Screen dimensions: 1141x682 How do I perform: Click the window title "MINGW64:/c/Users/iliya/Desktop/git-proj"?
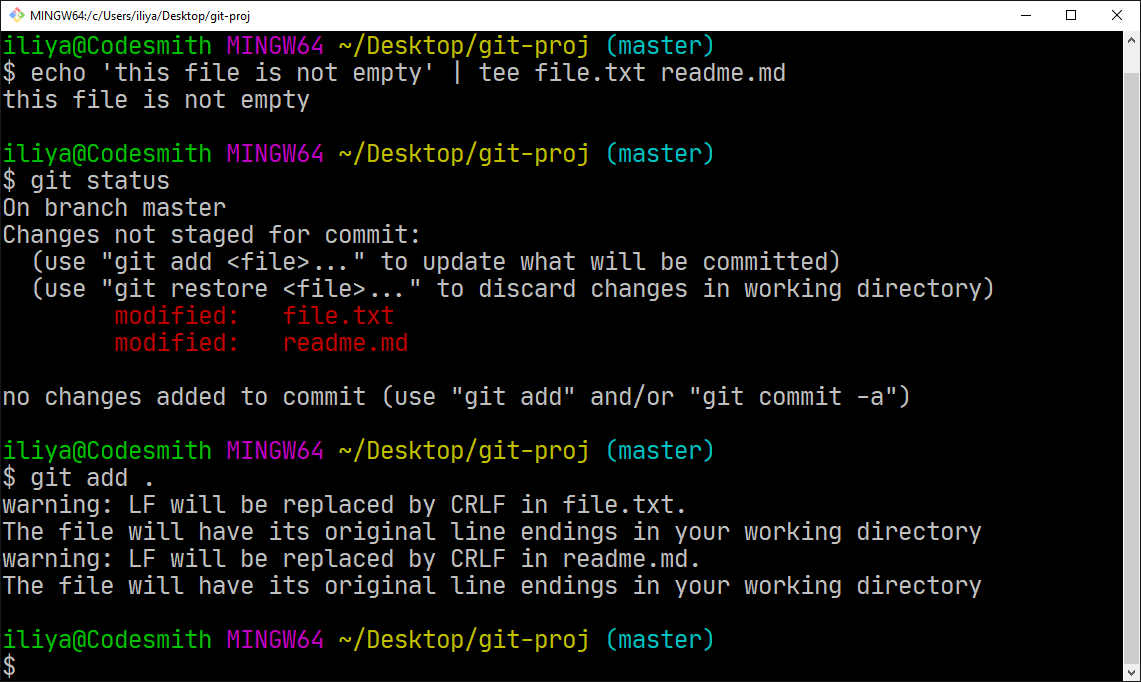click(140, 15)
